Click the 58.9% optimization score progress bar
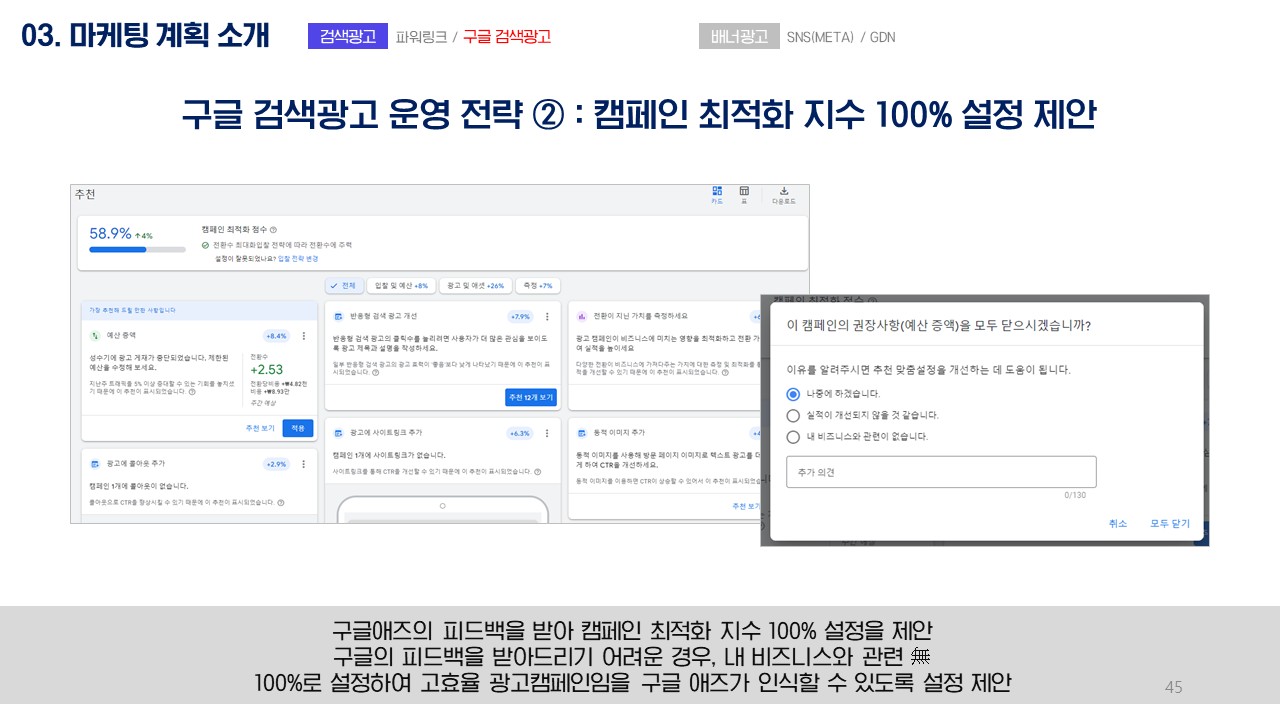Screen dimensions: 1280x720 click(x=137, y=249)
